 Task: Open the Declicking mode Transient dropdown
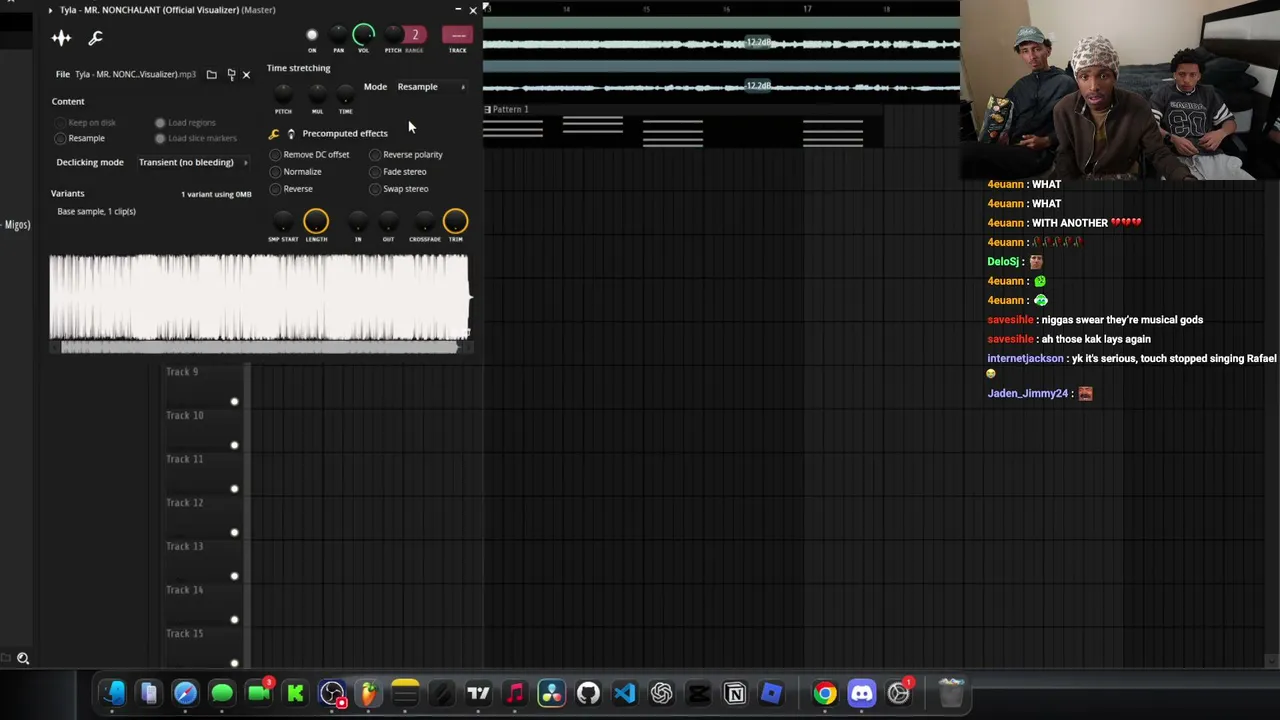193,162
